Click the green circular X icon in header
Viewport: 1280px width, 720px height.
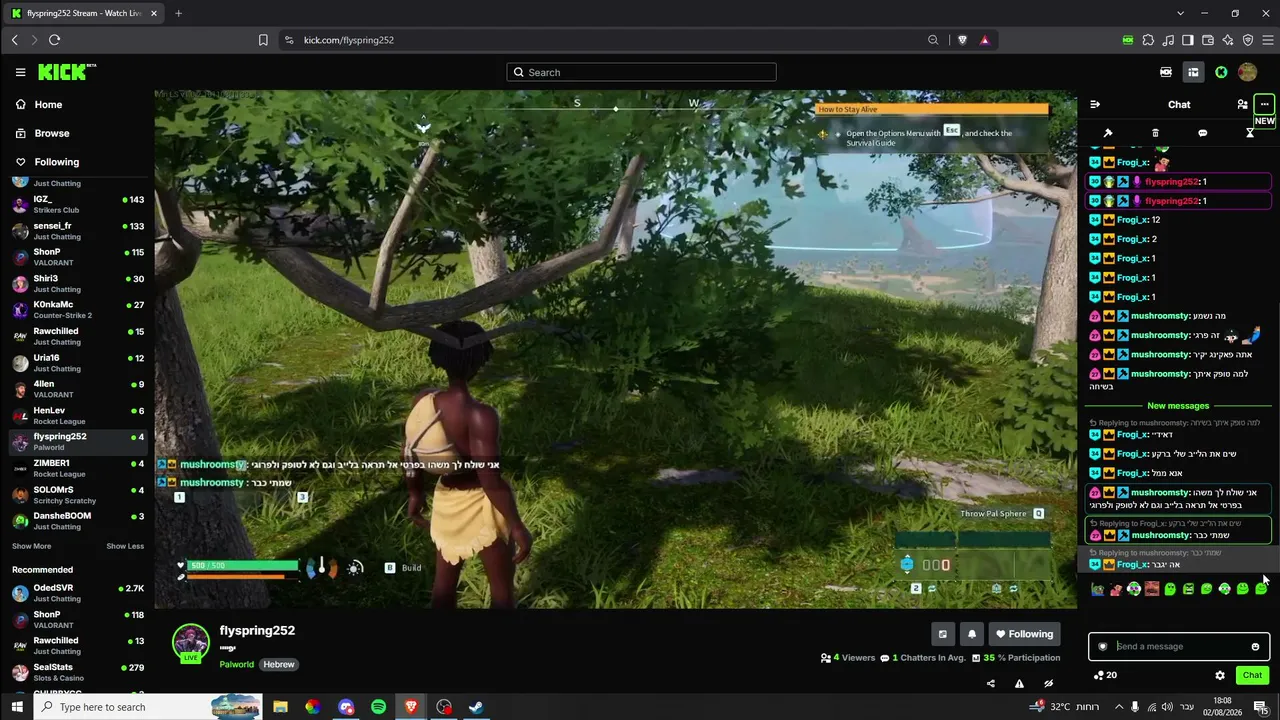[x=1221, y=72]
